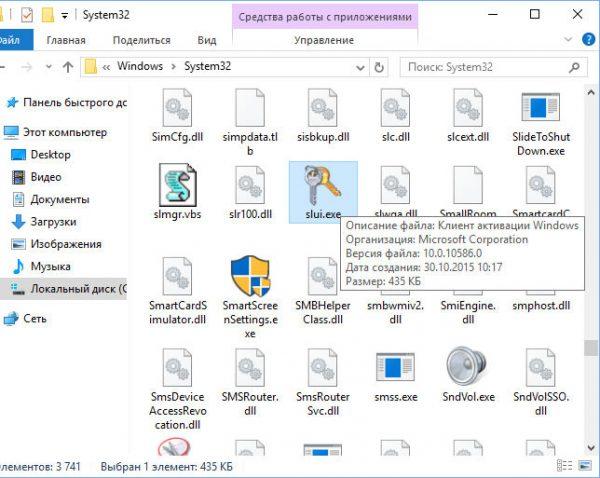Click the smphost.dll file name
600x478 pixels.
[541, 305]
